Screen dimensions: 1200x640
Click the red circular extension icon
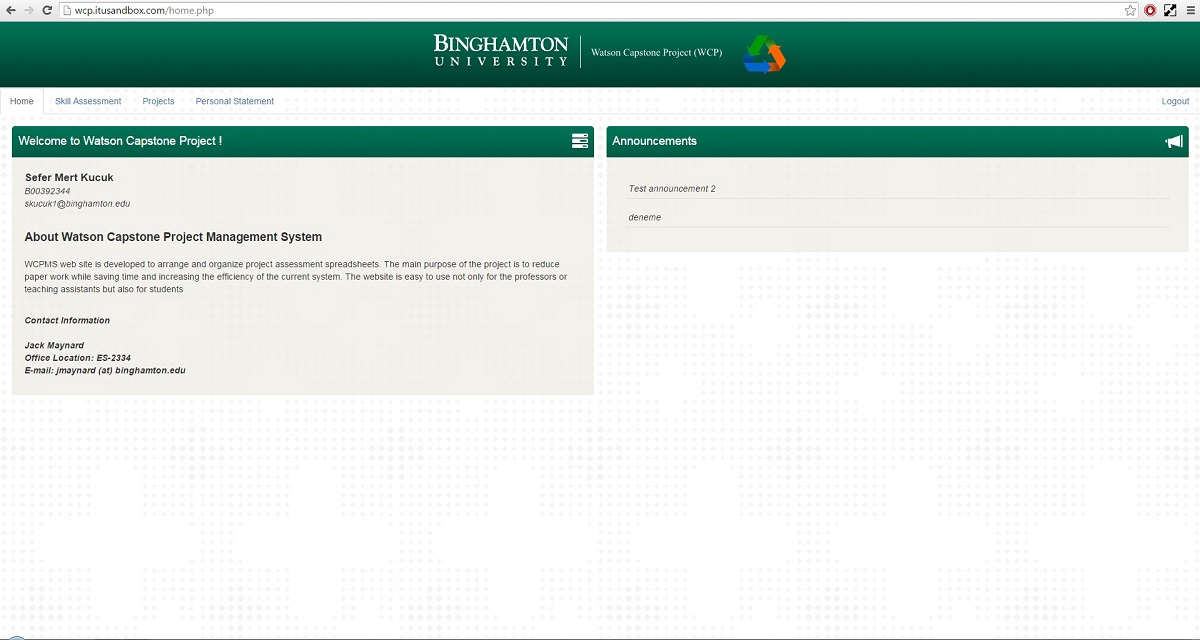[x=1150, y=10]
